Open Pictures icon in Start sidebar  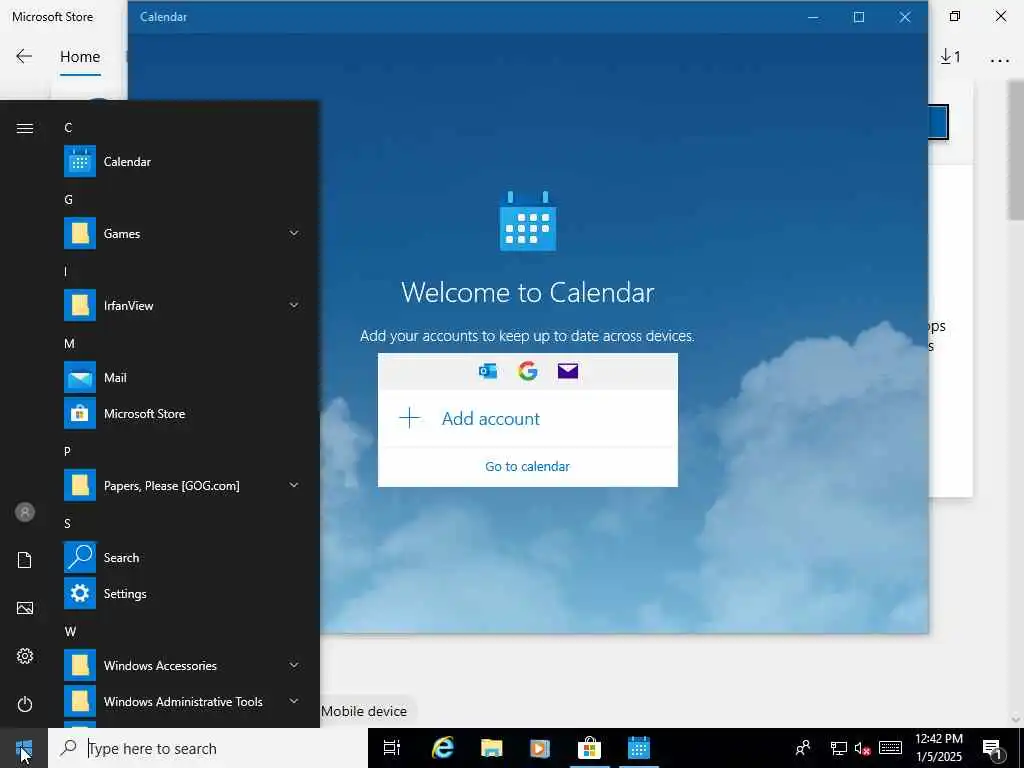[x=25, y=608]
